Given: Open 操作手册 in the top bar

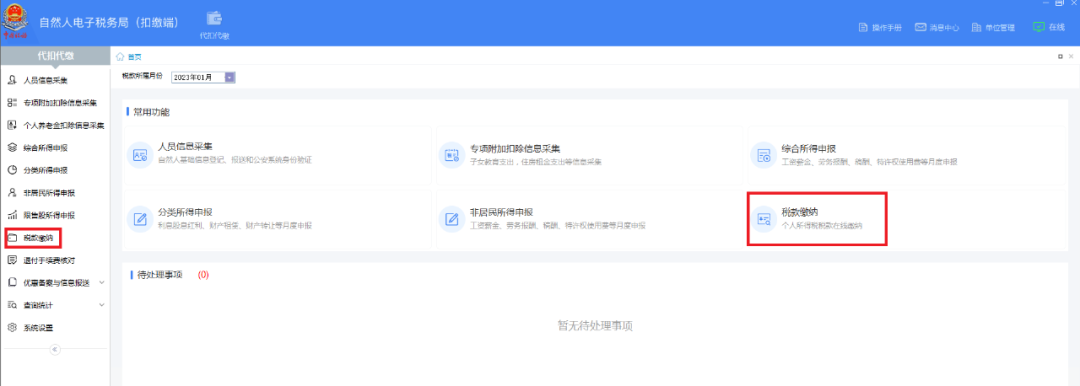Looking at the screenshot, I should click(880, 28).
